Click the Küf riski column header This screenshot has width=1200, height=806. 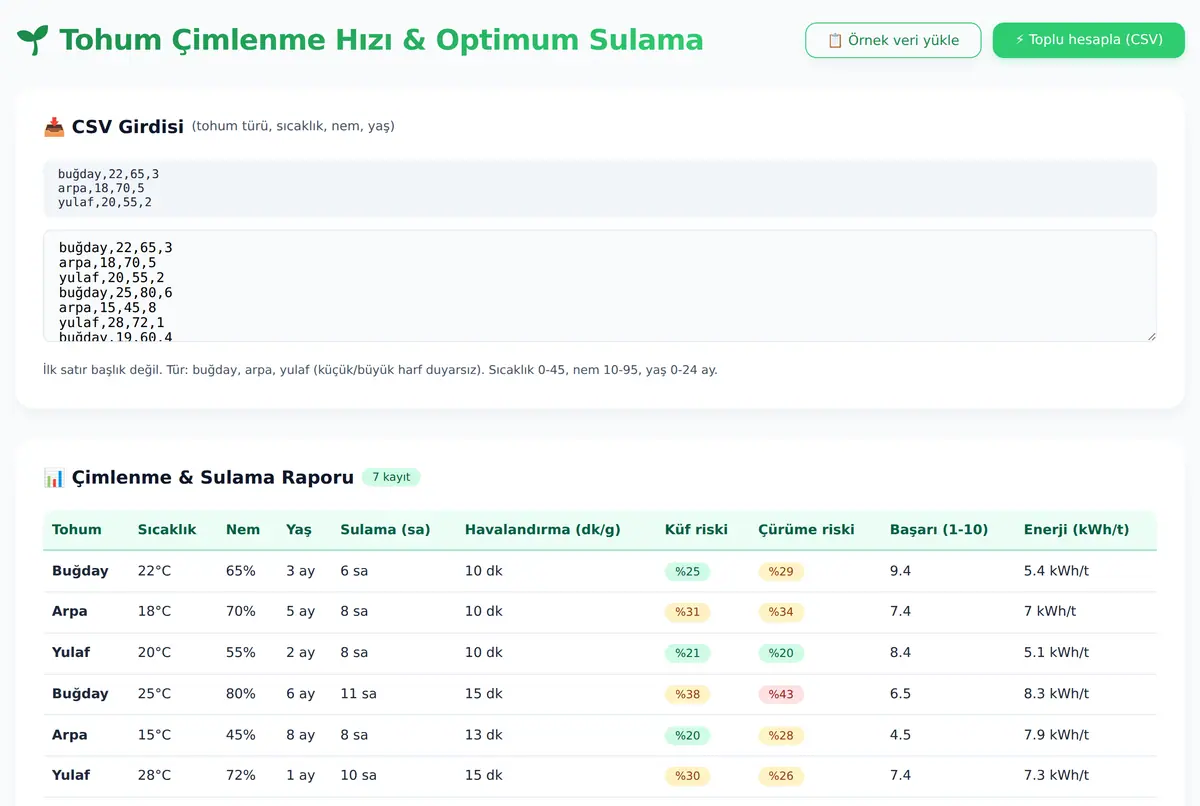(x=696, y=530)
